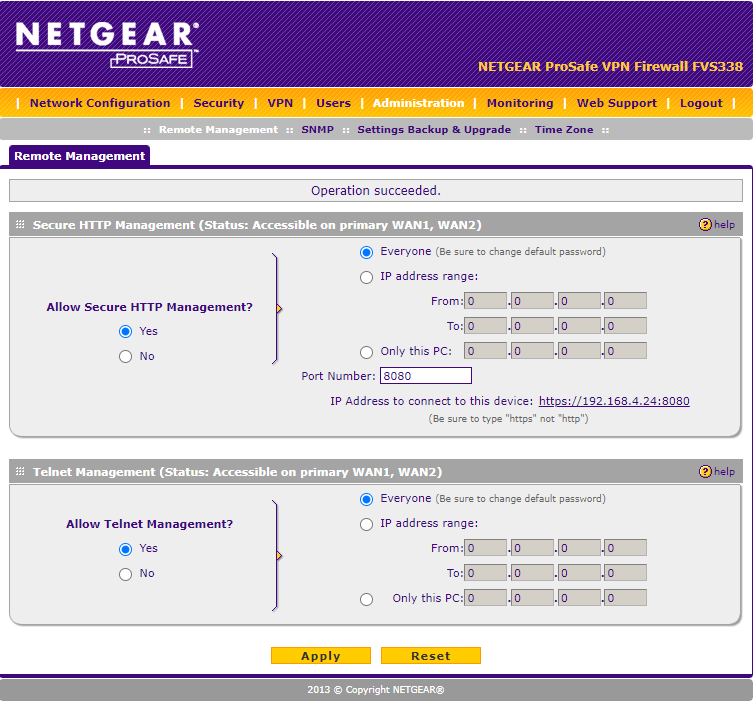Open the VPN menu
The image size is (753, 702).
pos(280,103)
